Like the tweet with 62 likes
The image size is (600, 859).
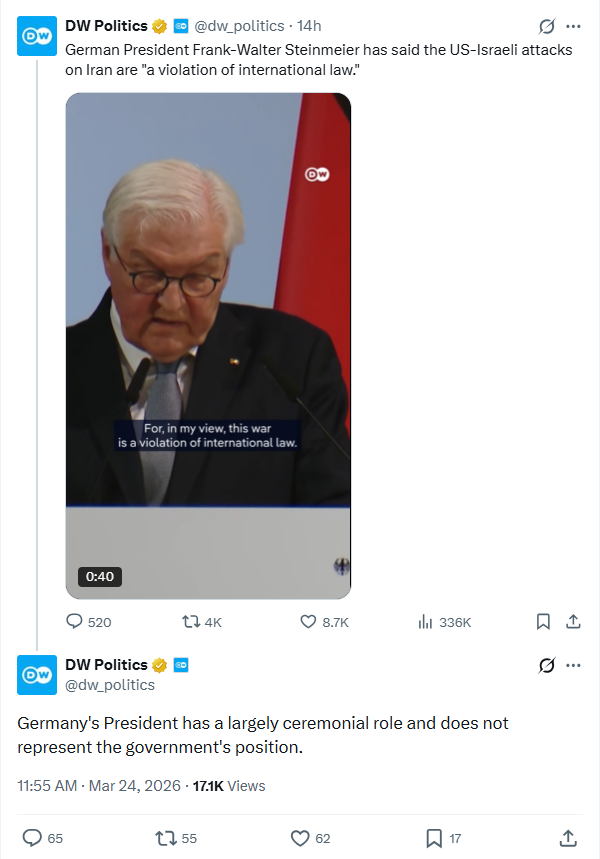tap(300, 838)
